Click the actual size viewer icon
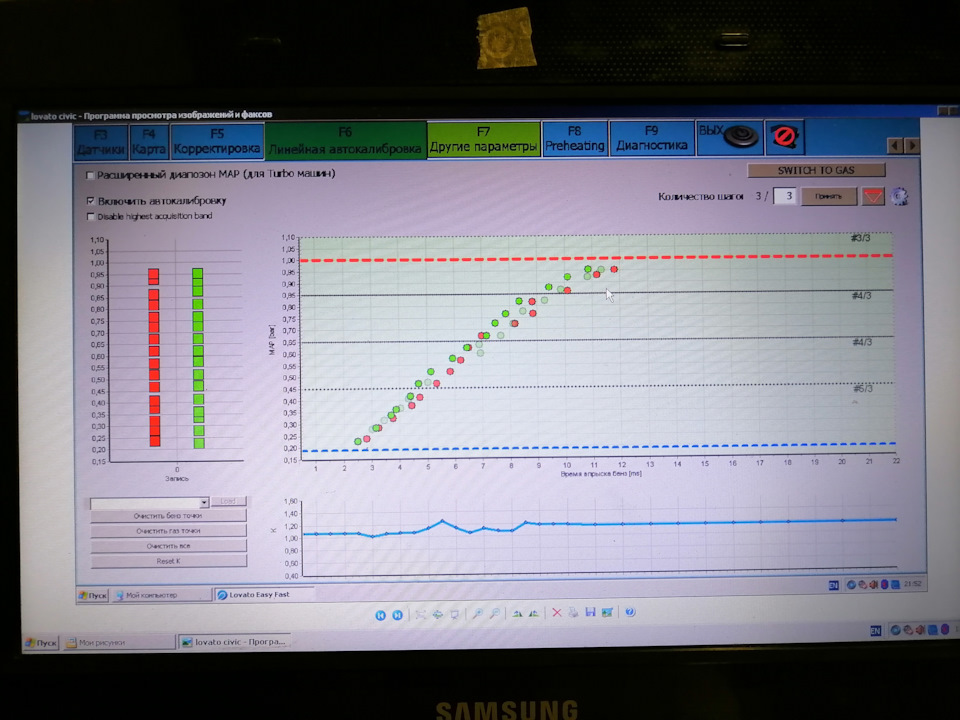The width and height of the screenshot is (960, 720). tap(438, 614)
